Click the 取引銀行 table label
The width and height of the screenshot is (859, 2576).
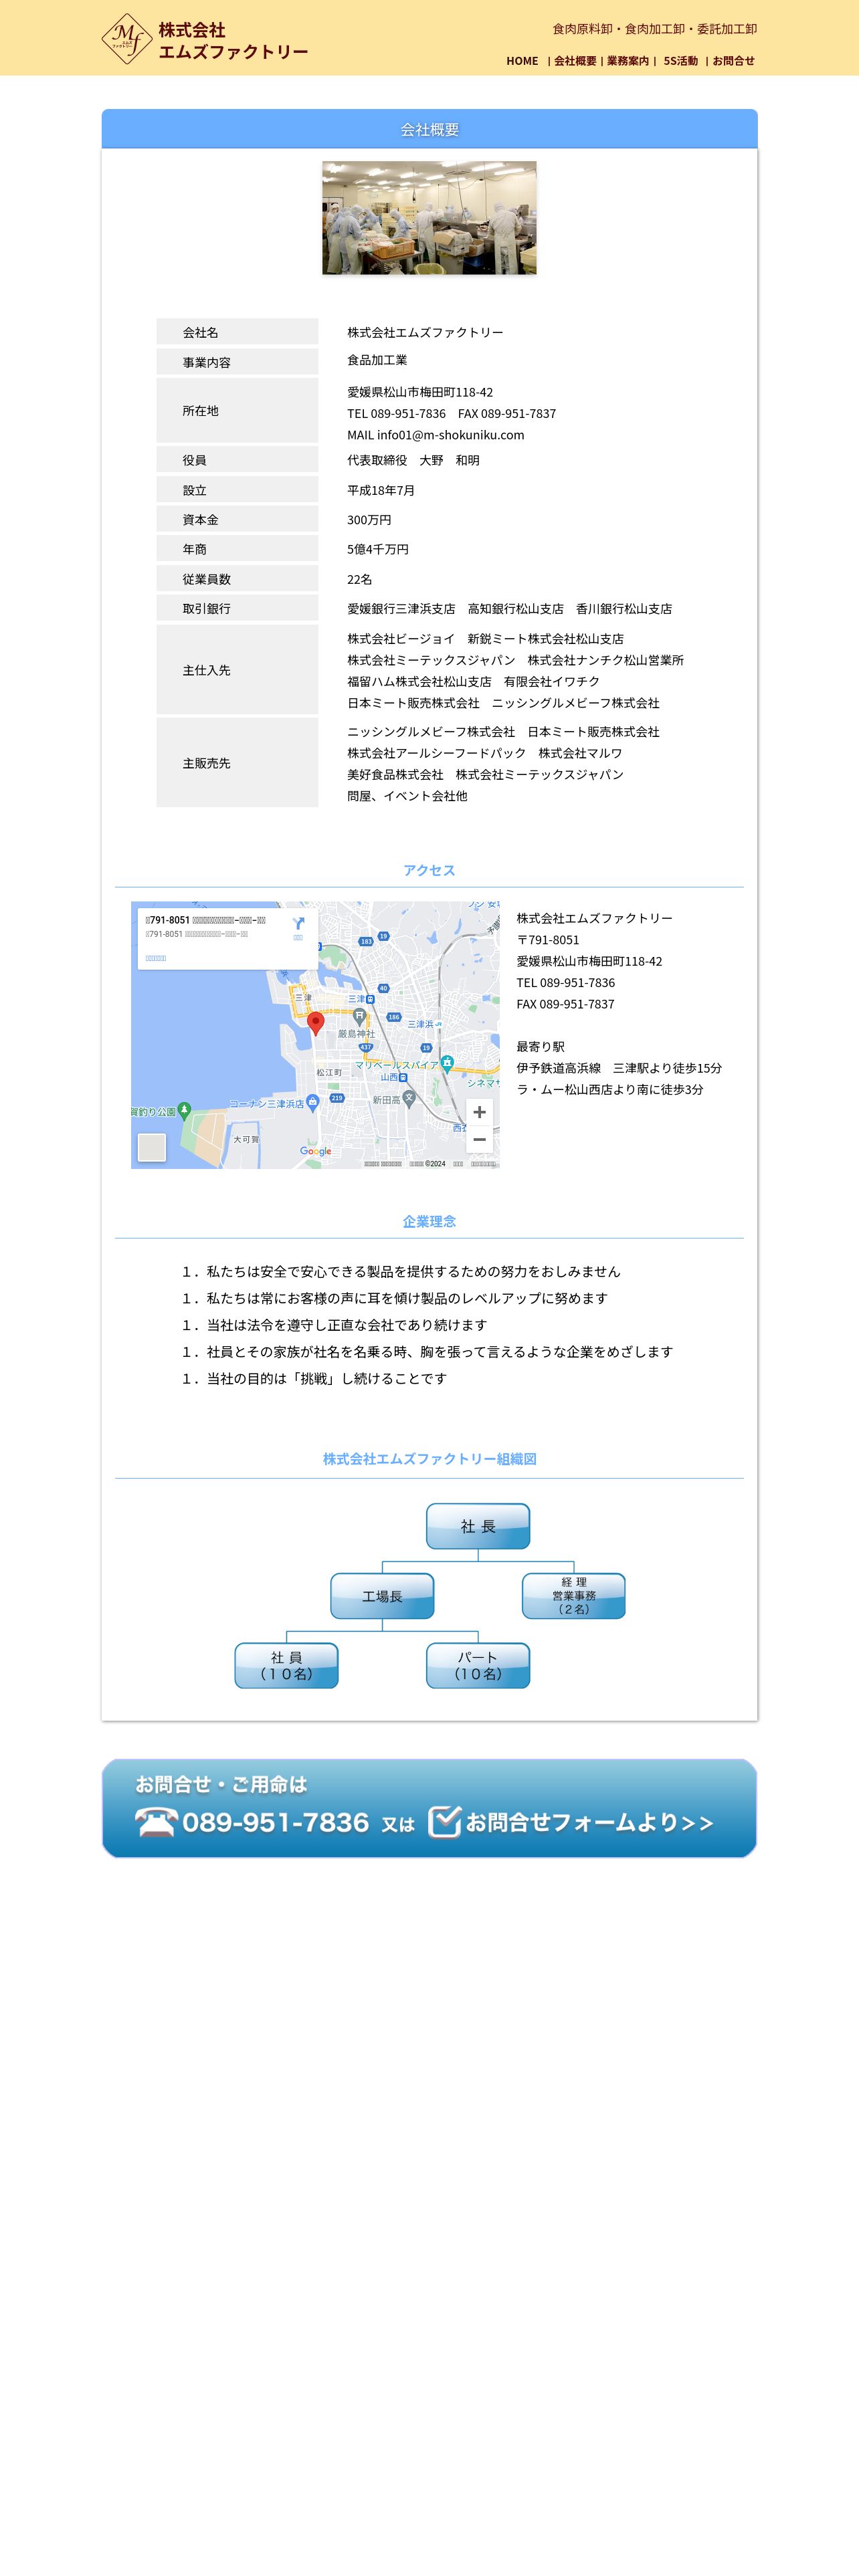coord(237,608)
